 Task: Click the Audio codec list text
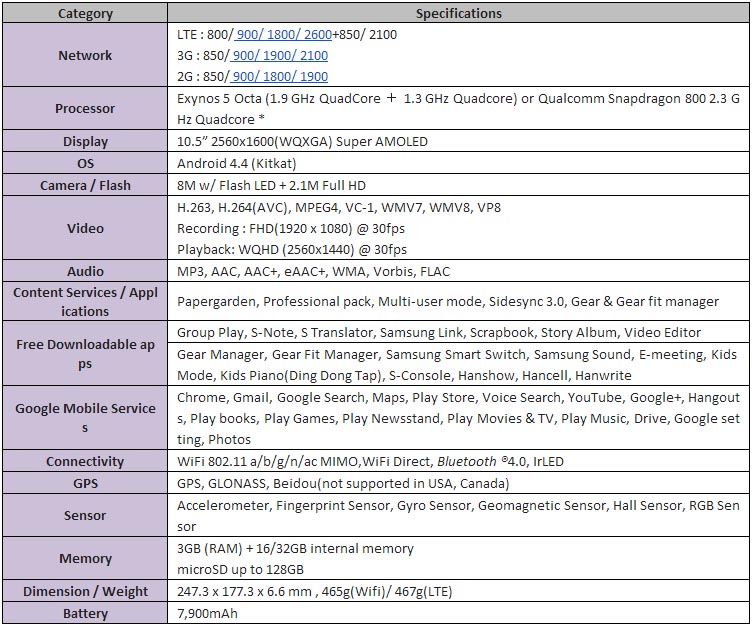(314, 272)
